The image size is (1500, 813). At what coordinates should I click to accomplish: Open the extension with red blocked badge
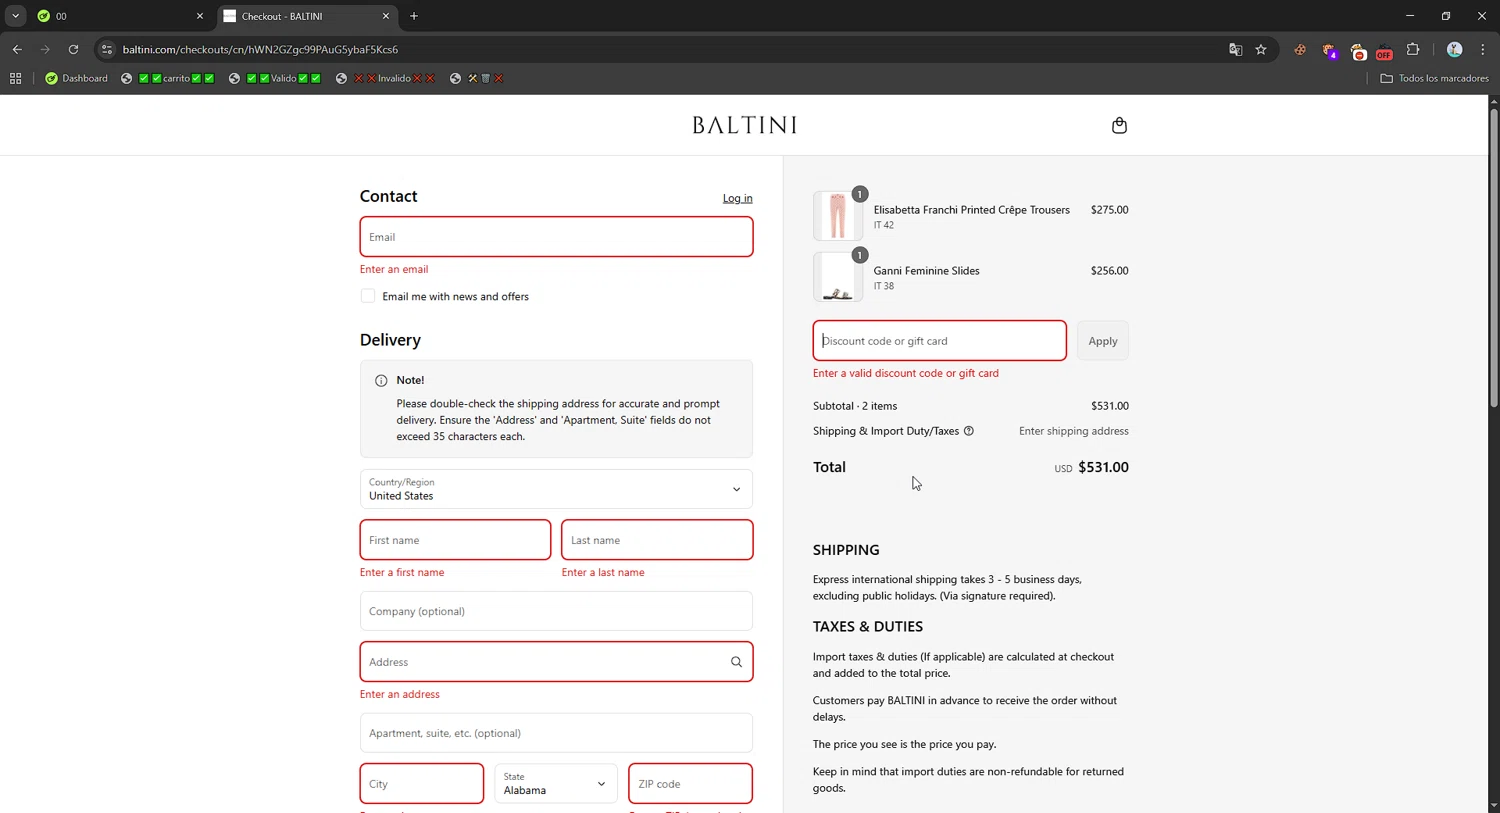[x=1358, y=50]
